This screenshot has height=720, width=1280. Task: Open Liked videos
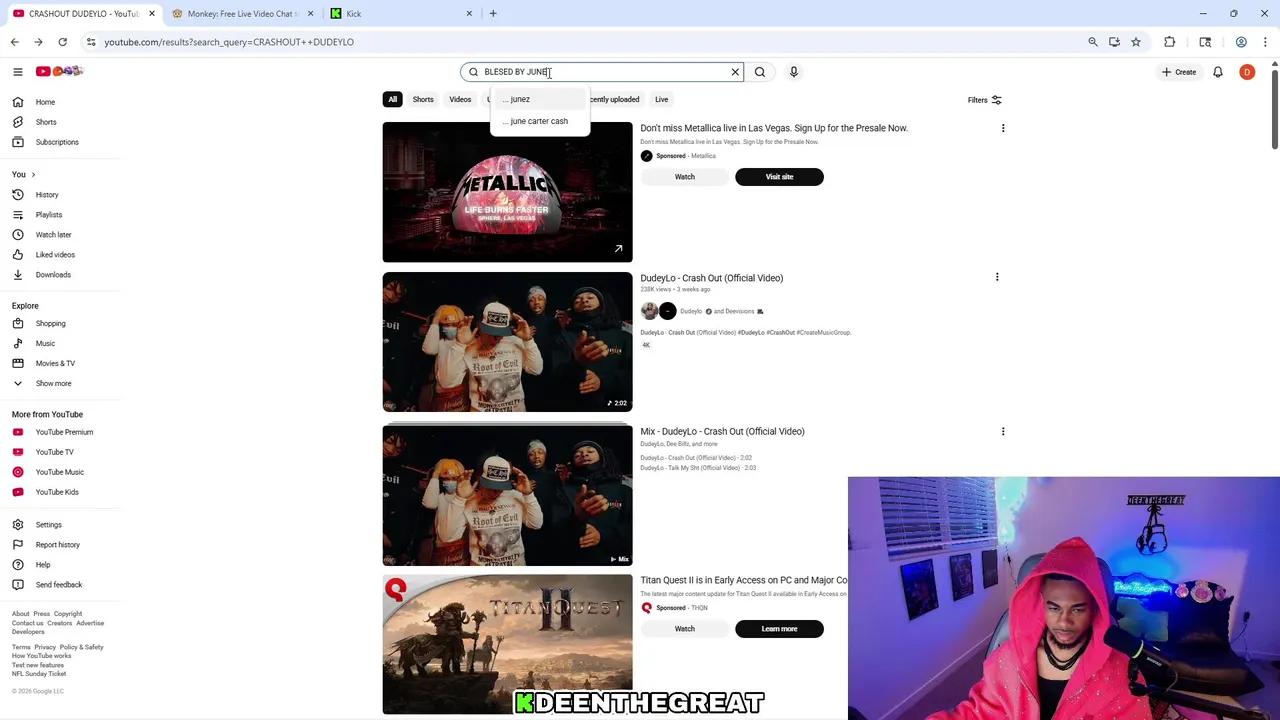point(55,255)
